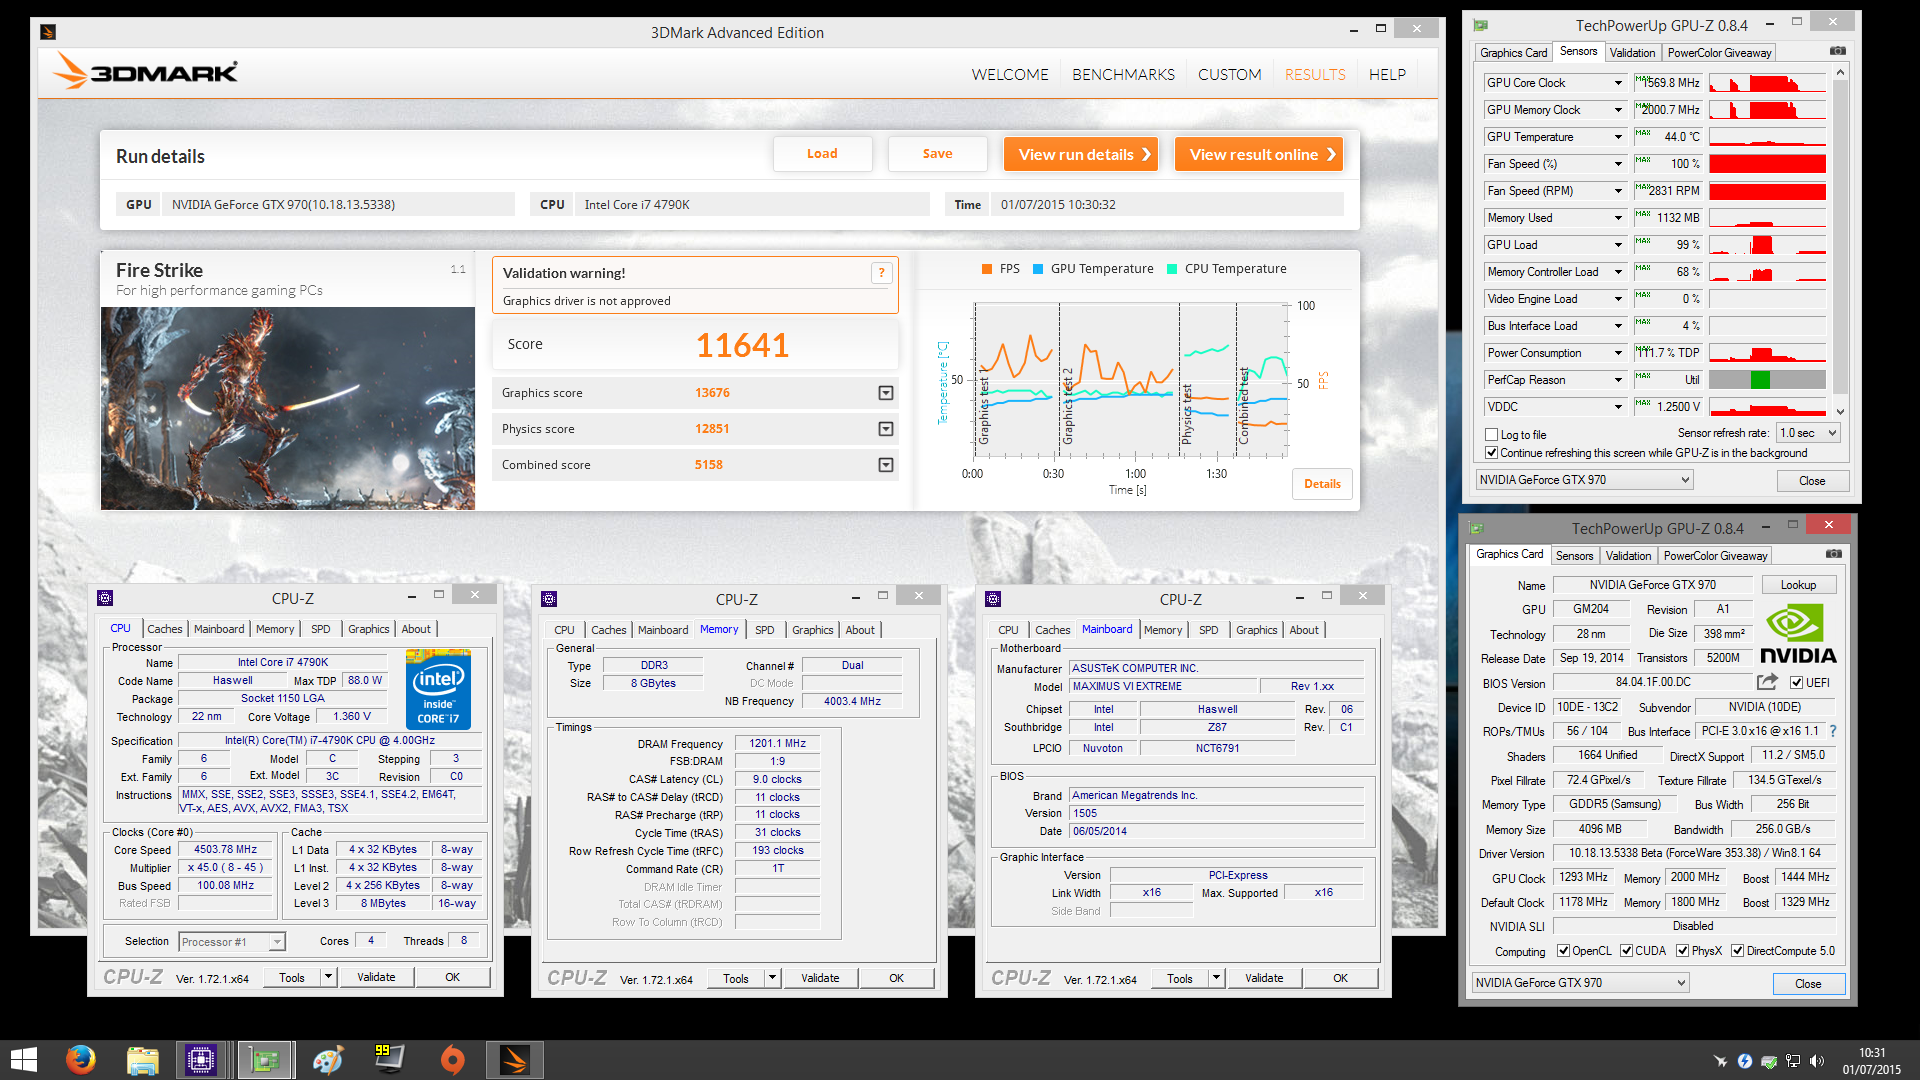Click the CPU-Z title icon in the Memory window
This screenshot has width=1920, height=1080.
pyautogui.click(x=548, y=599)
